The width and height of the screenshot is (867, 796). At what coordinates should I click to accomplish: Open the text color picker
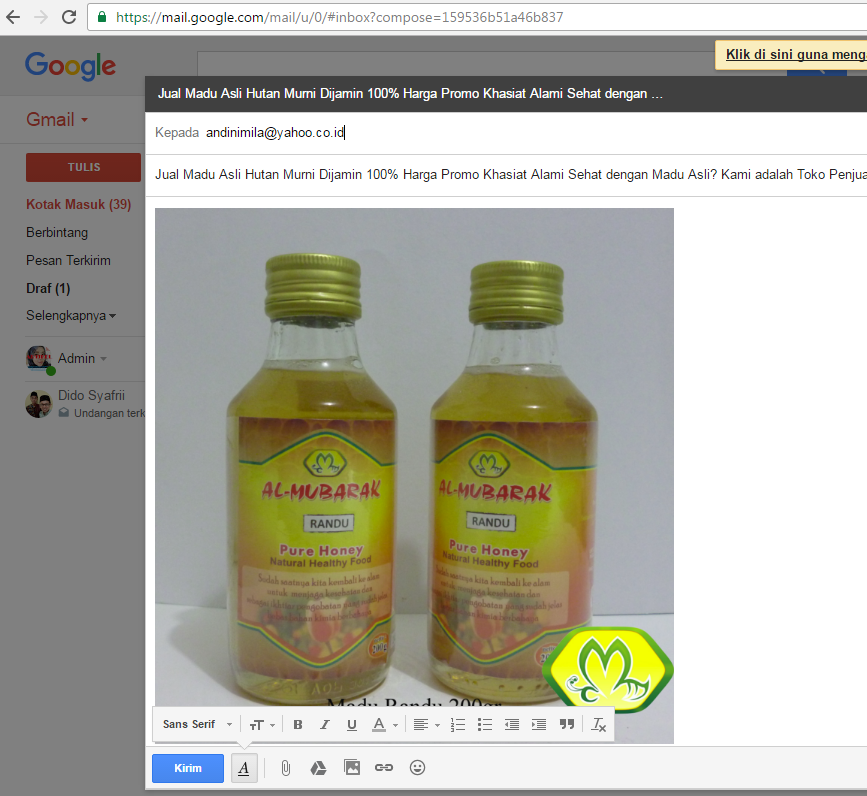click(x=384, y=725)
